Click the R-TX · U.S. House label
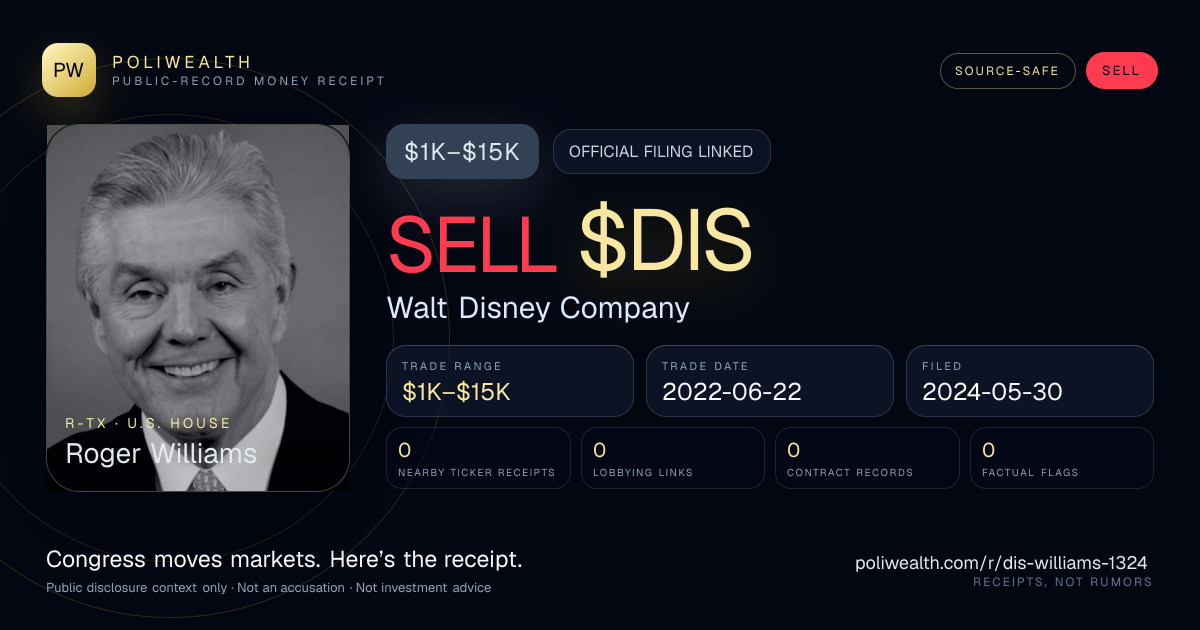The width and height of the screenshot is (1200, 630). pyautogui.click(x=148, y=423)
